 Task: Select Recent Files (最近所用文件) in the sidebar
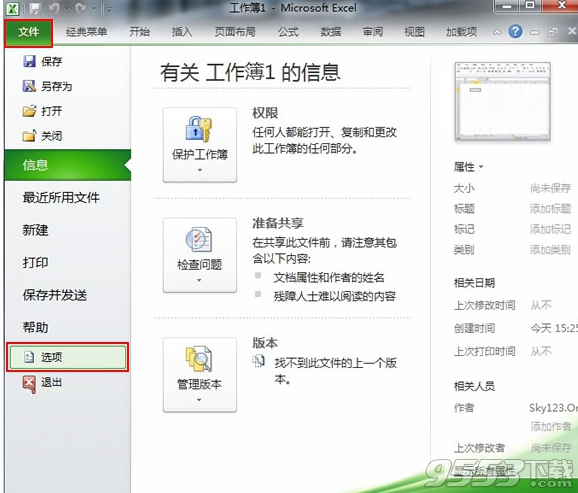[61, 198]
